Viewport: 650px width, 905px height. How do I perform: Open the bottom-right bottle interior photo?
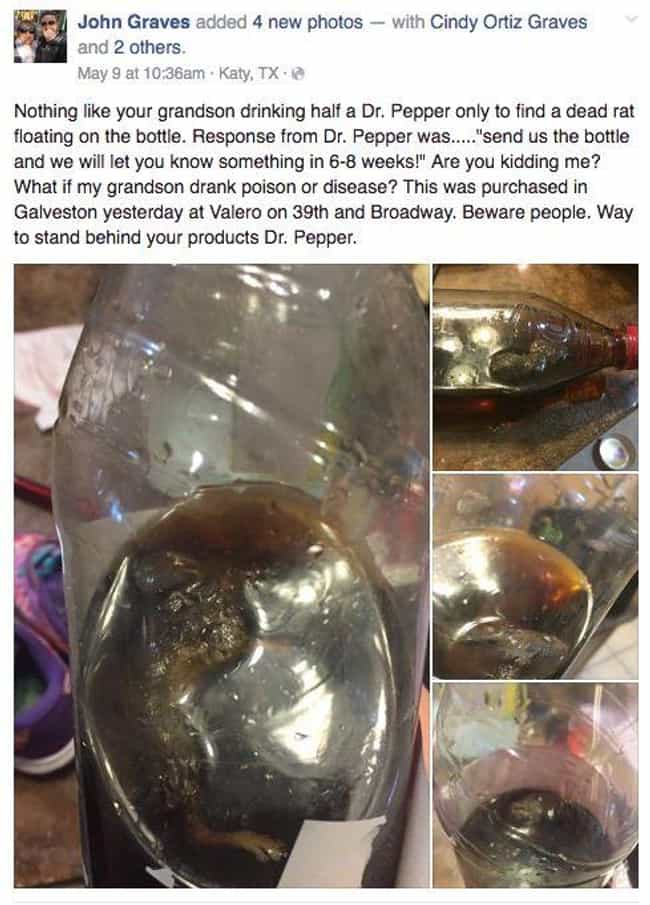coord(536,785)
